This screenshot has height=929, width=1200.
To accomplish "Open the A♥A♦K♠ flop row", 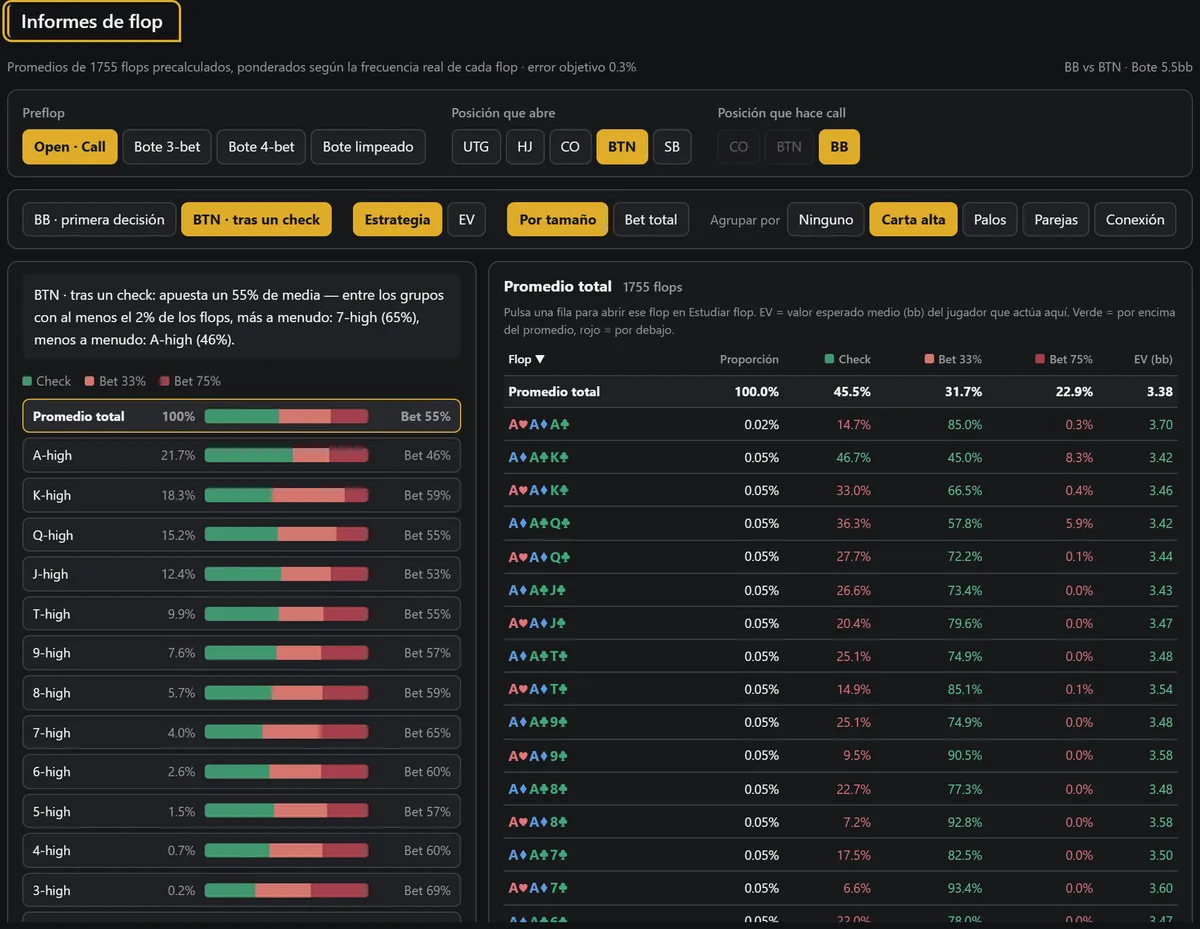I will [840, 490].
